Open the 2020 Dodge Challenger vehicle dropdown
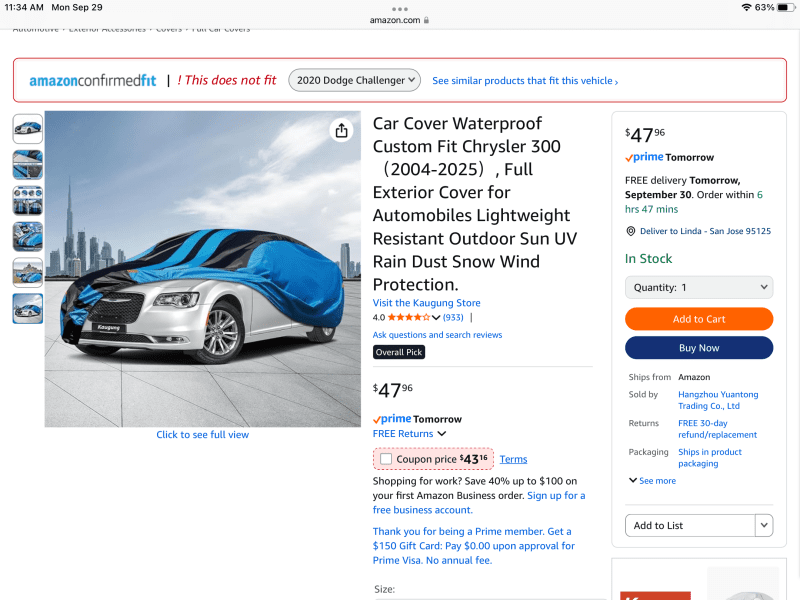The width and height of the screenshot is (800, 600). (355, 80)
